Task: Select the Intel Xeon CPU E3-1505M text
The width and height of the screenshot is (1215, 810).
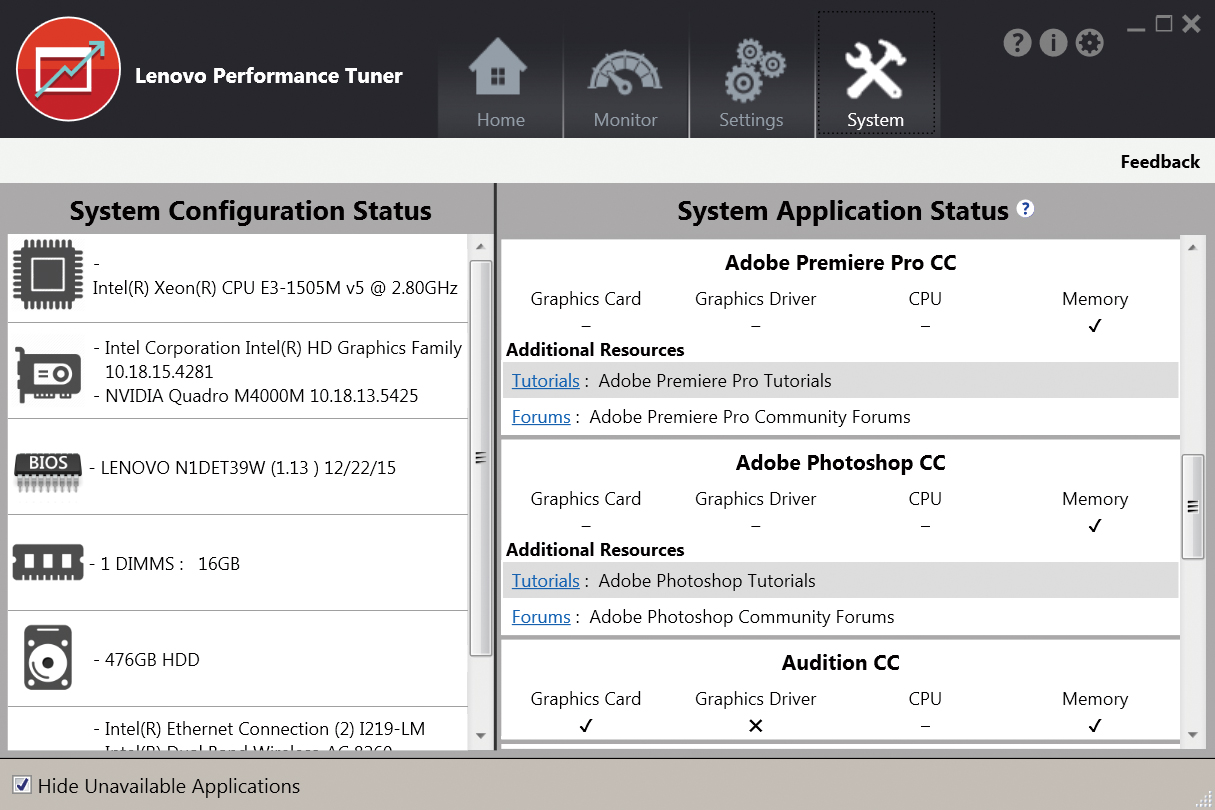Action: tap(275, 288)
